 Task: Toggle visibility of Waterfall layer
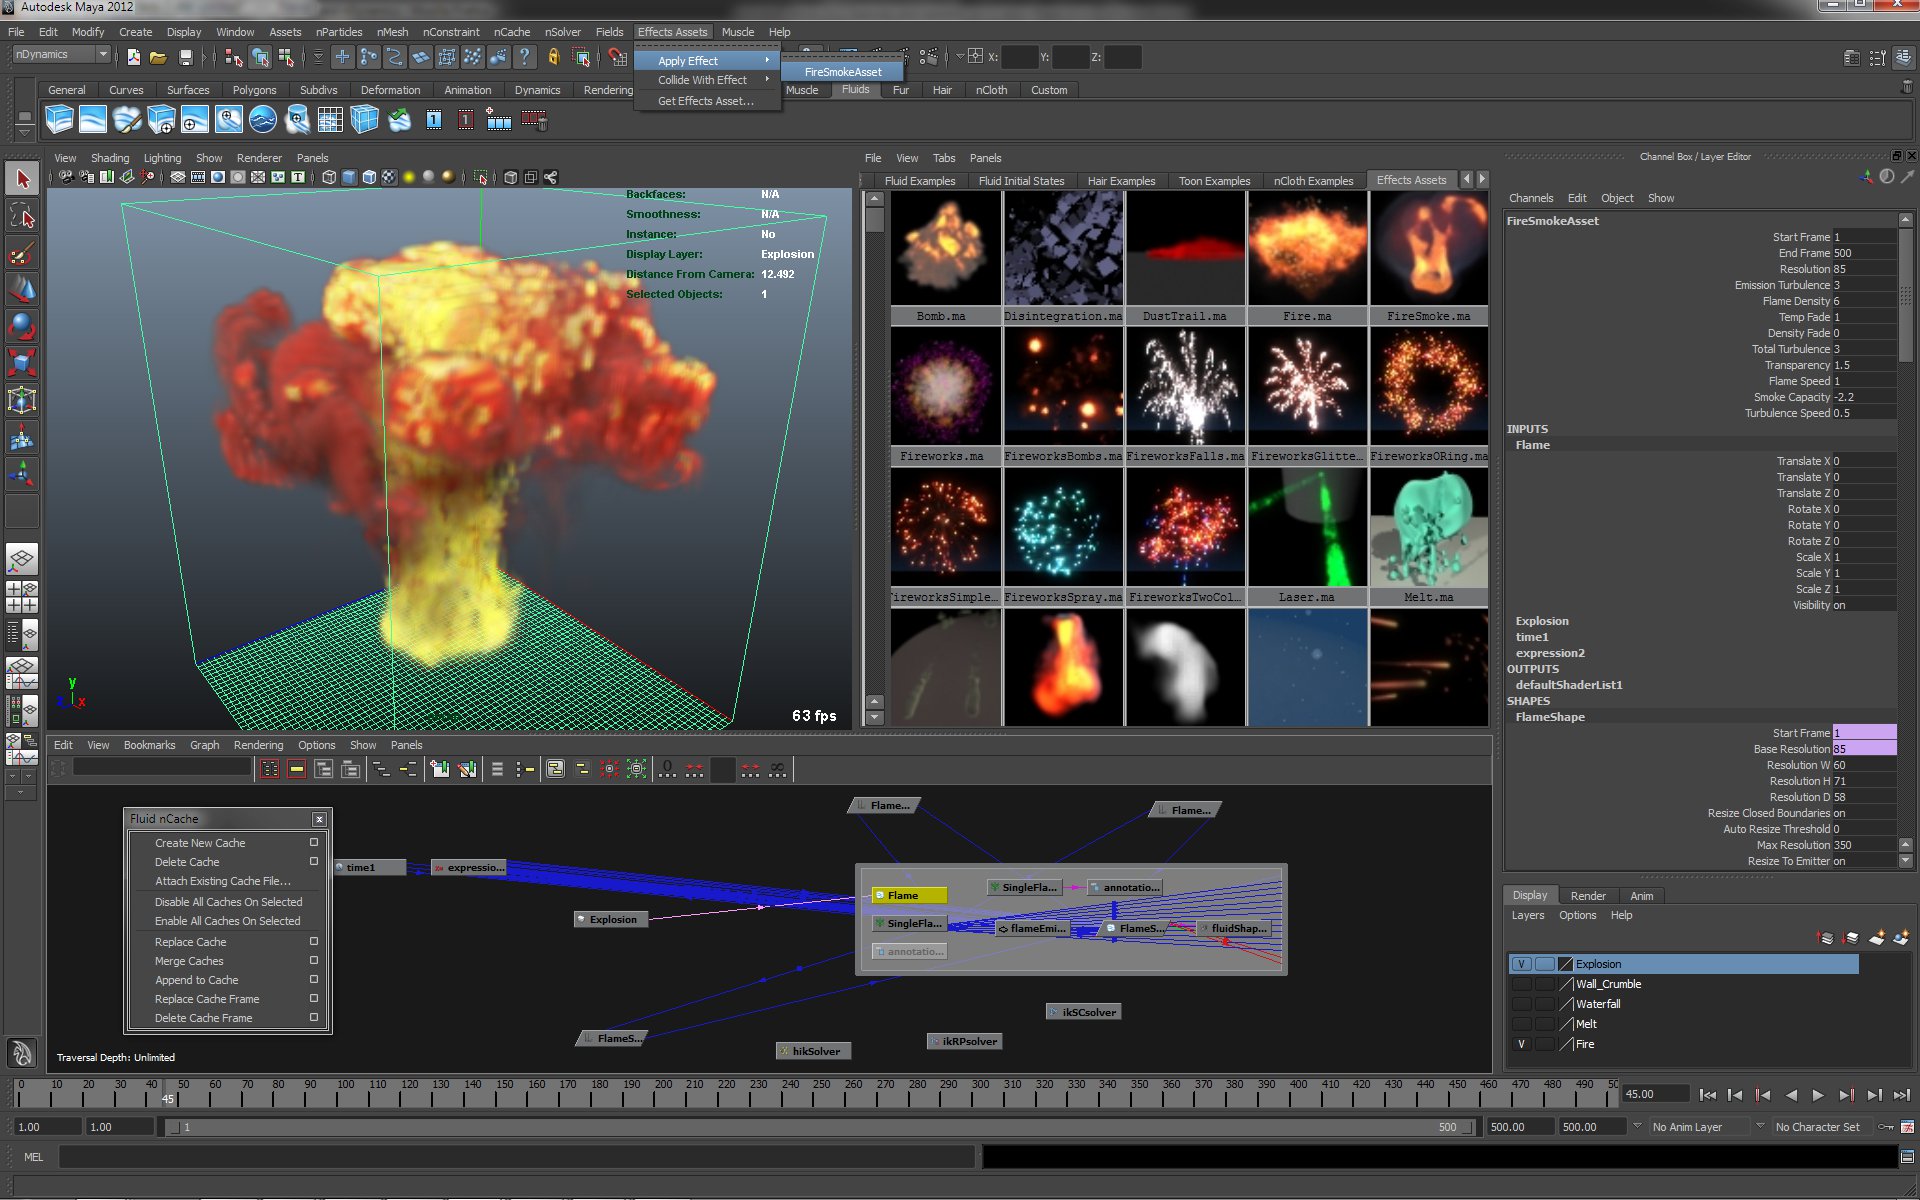1521,1004
